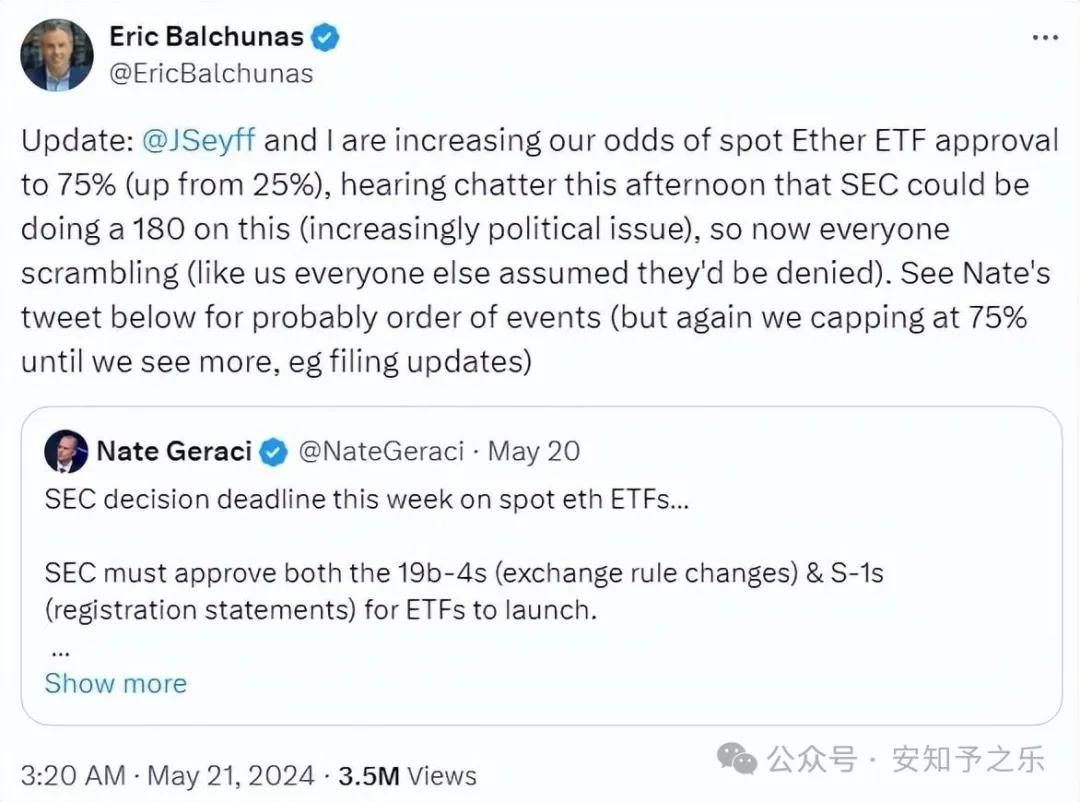Open the Eric Balchunas display name
Screen dimensions: 1080x802
206,38
